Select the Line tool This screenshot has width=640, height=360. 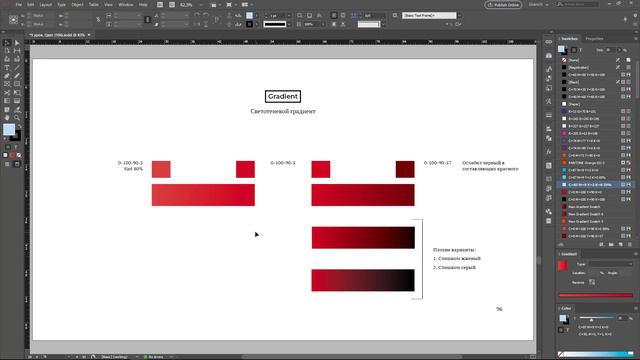click(x=17, y=68)
